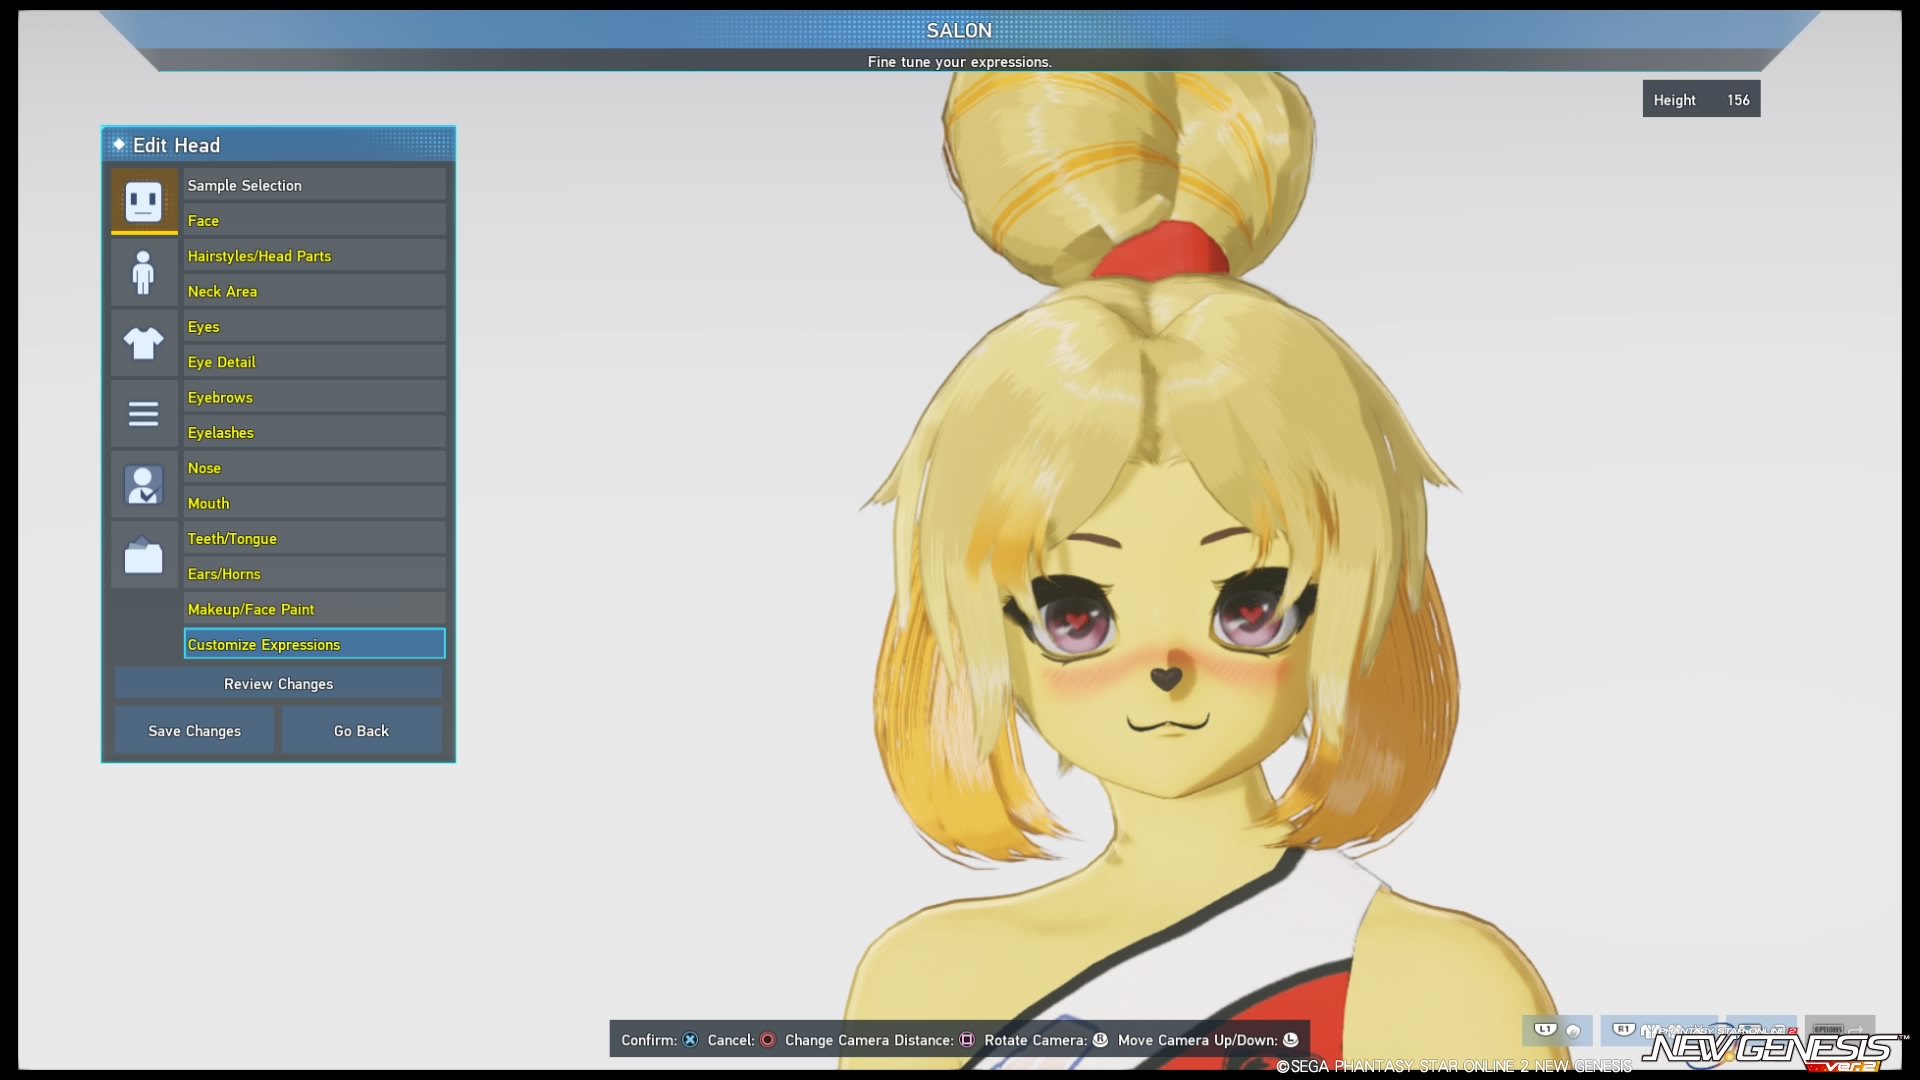
Task: Click the Go Back button
Action: pos(361,730)
